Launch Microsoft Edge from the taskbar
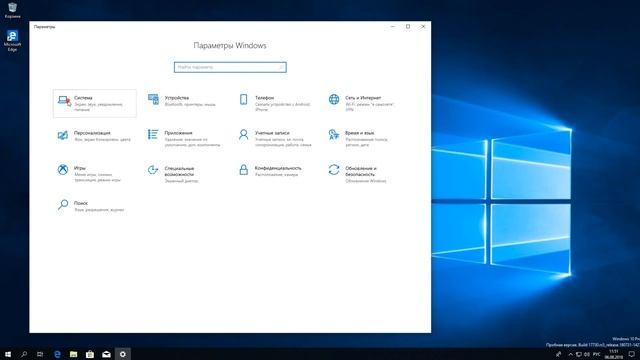This screenshot has width=640, height=360. [57, 354]
